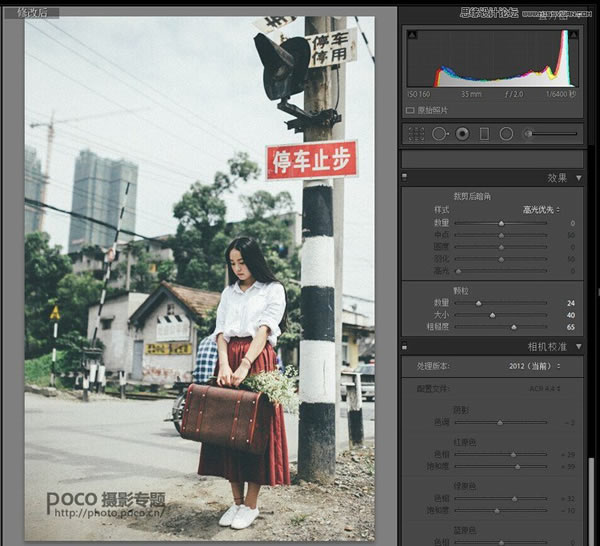This screenshot has height=546, width=600.
Task: Click the 颗粒 section label
Action: click(x=461, y=291)
